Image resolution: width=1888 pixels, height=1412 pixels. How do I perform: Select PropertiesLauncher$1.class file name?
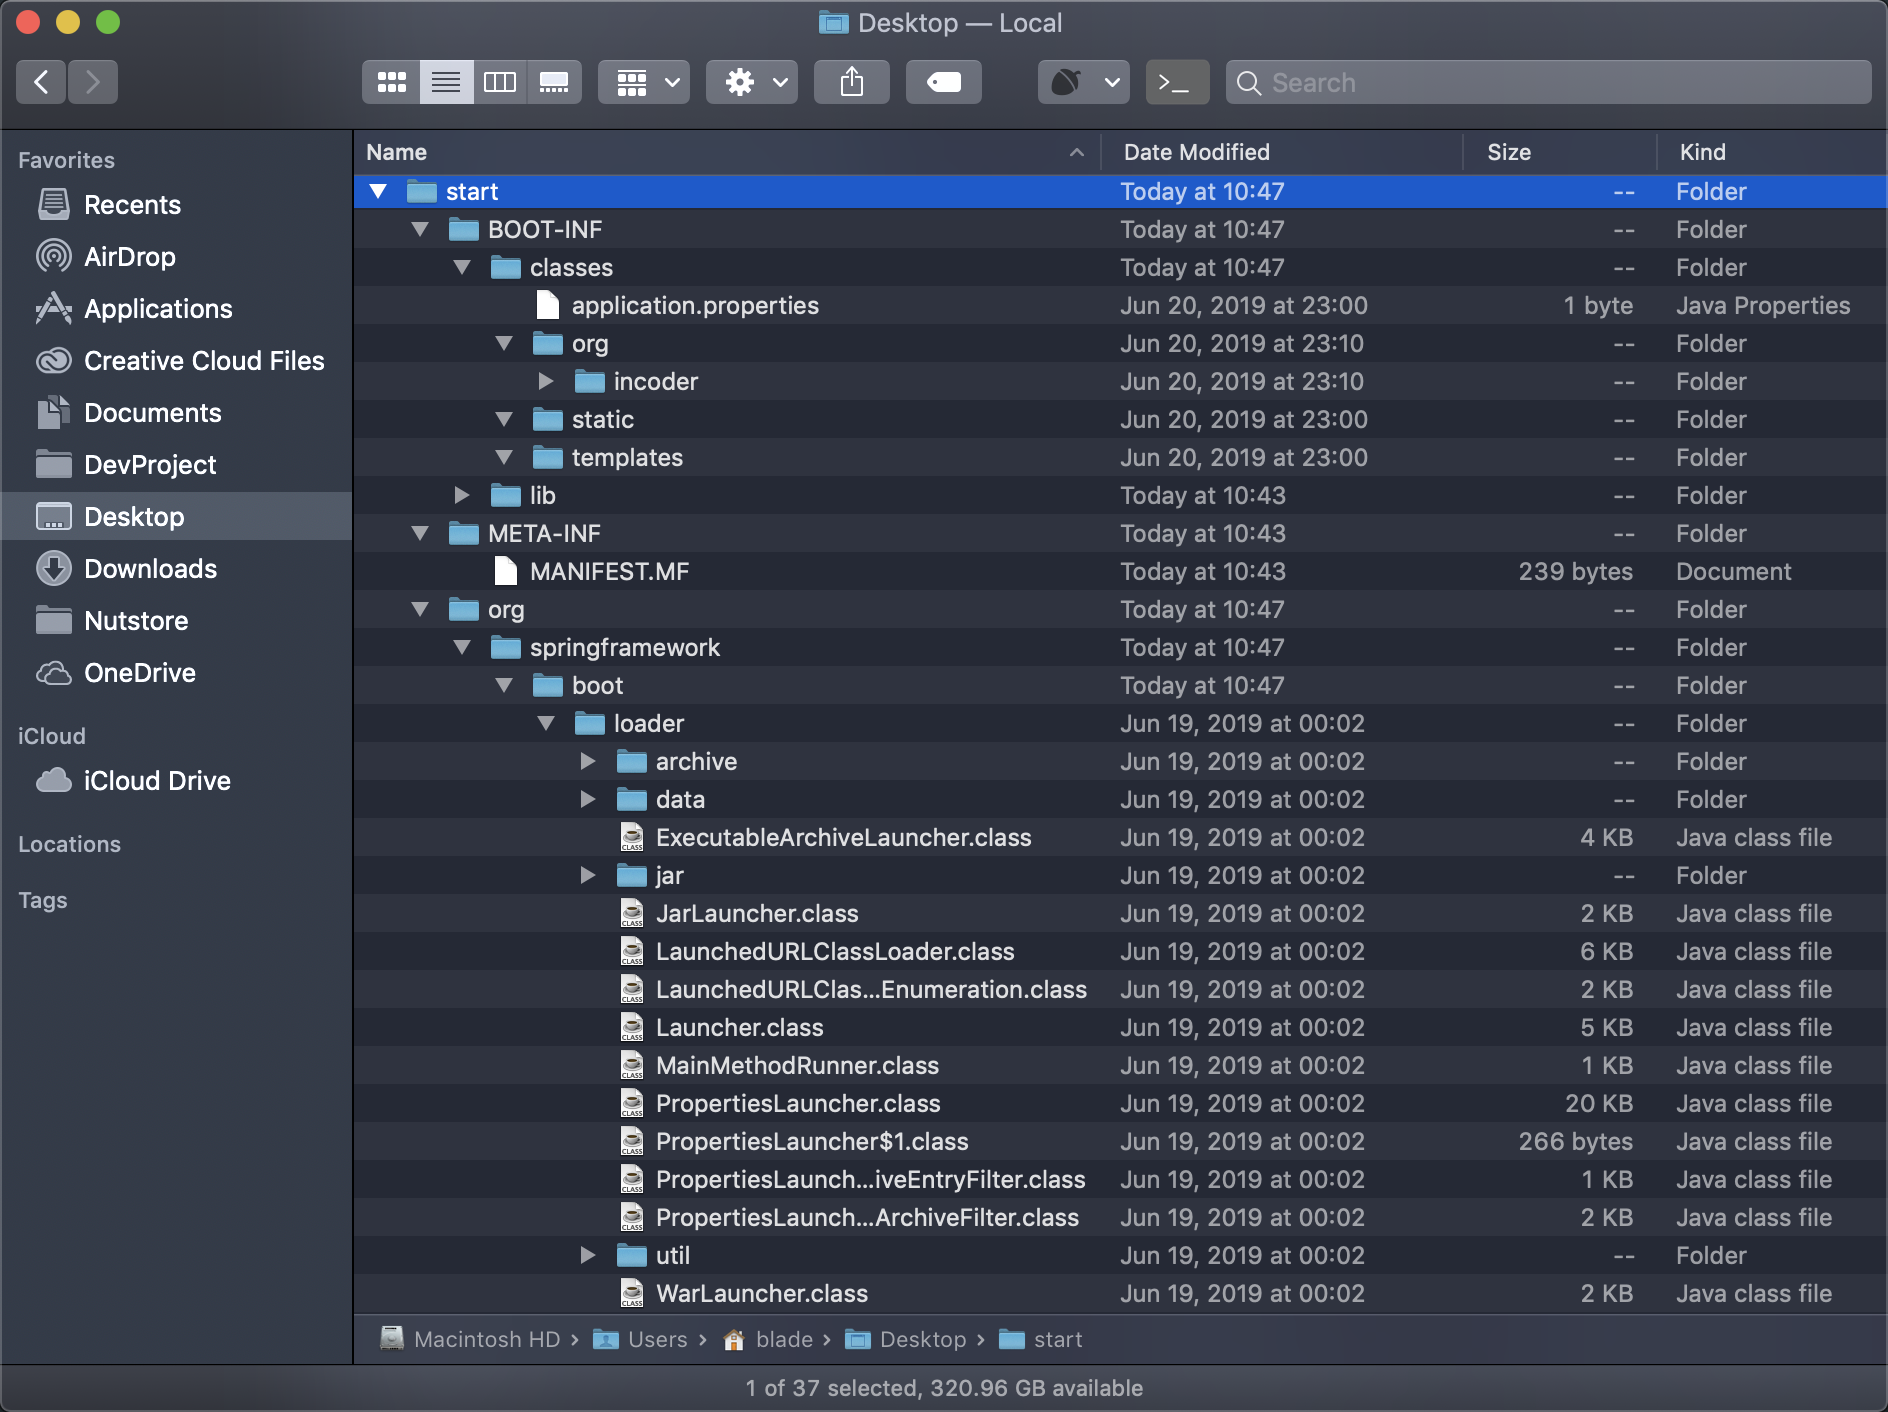point(812,1141)
